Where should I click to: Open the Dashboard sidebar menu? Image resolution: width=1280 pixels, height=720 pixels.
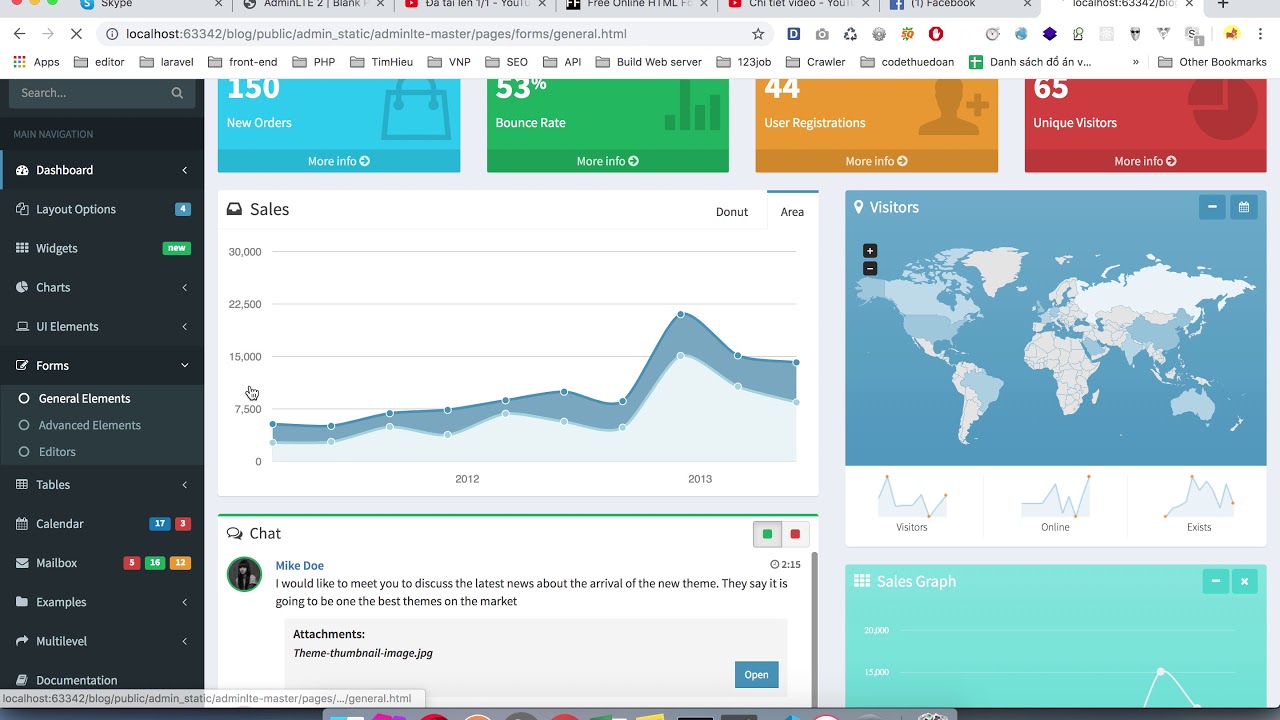pos(102,170)
